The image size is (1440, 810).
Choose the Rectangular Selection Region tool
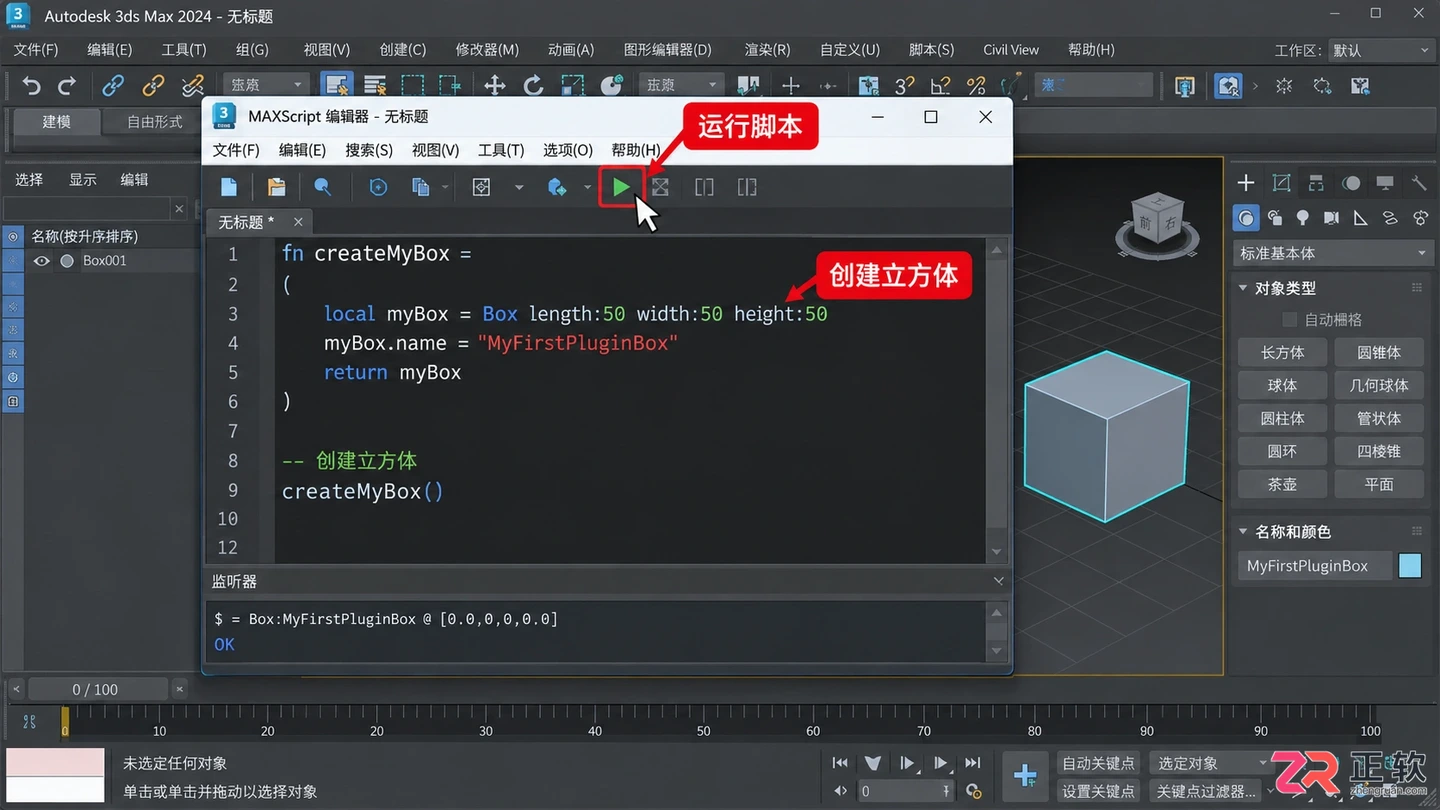[412, 86]
